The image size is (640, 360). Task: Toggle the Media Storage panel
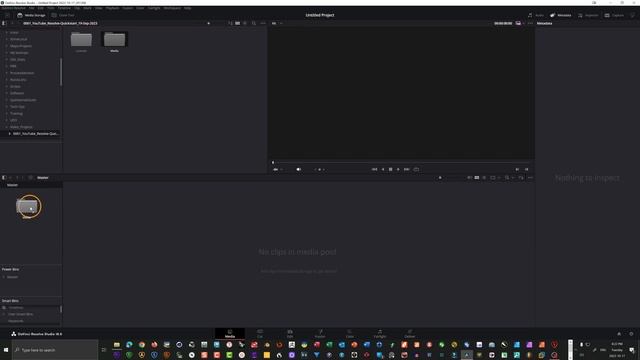[31, 15]
